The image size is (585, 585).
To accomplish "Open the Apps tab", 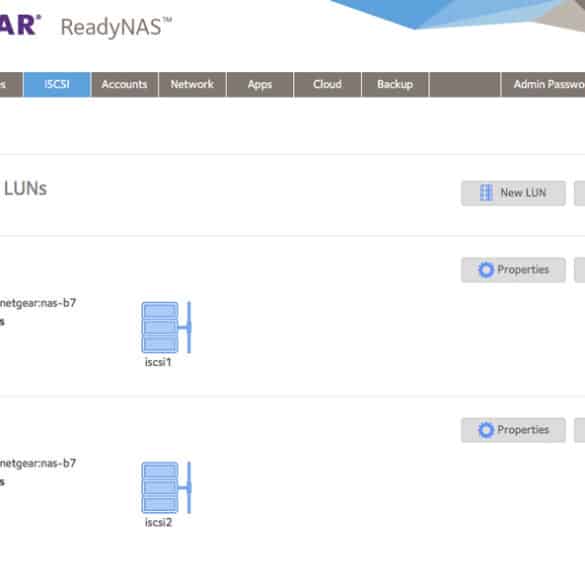I will pos(260,84).
